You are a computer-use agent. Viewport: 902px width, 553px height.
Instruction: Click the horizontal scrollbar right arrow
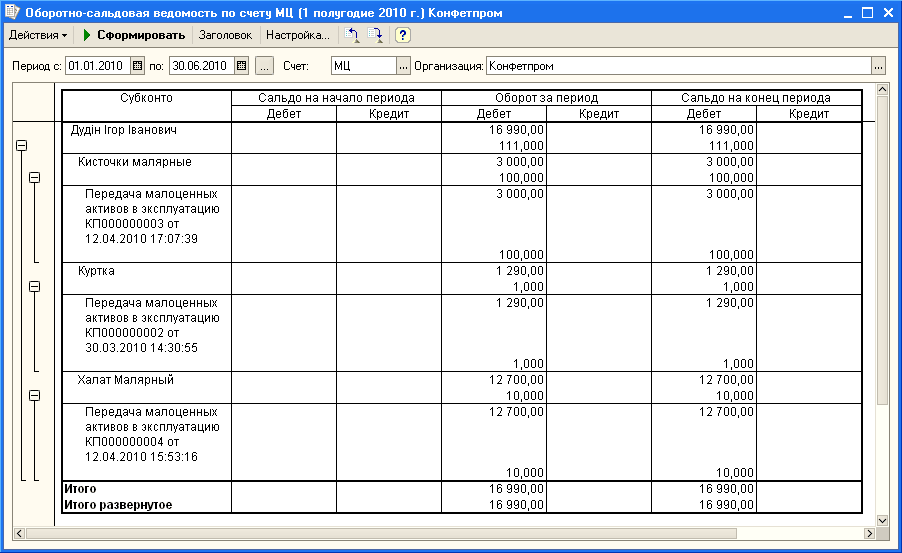coord(869,533)
